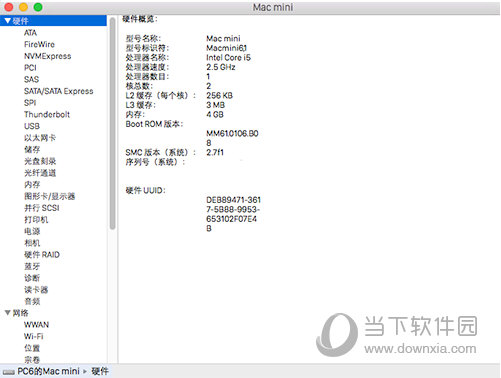501x378 pixels.
Task: Select ATA in the sidebar
Action: [30, 33]
